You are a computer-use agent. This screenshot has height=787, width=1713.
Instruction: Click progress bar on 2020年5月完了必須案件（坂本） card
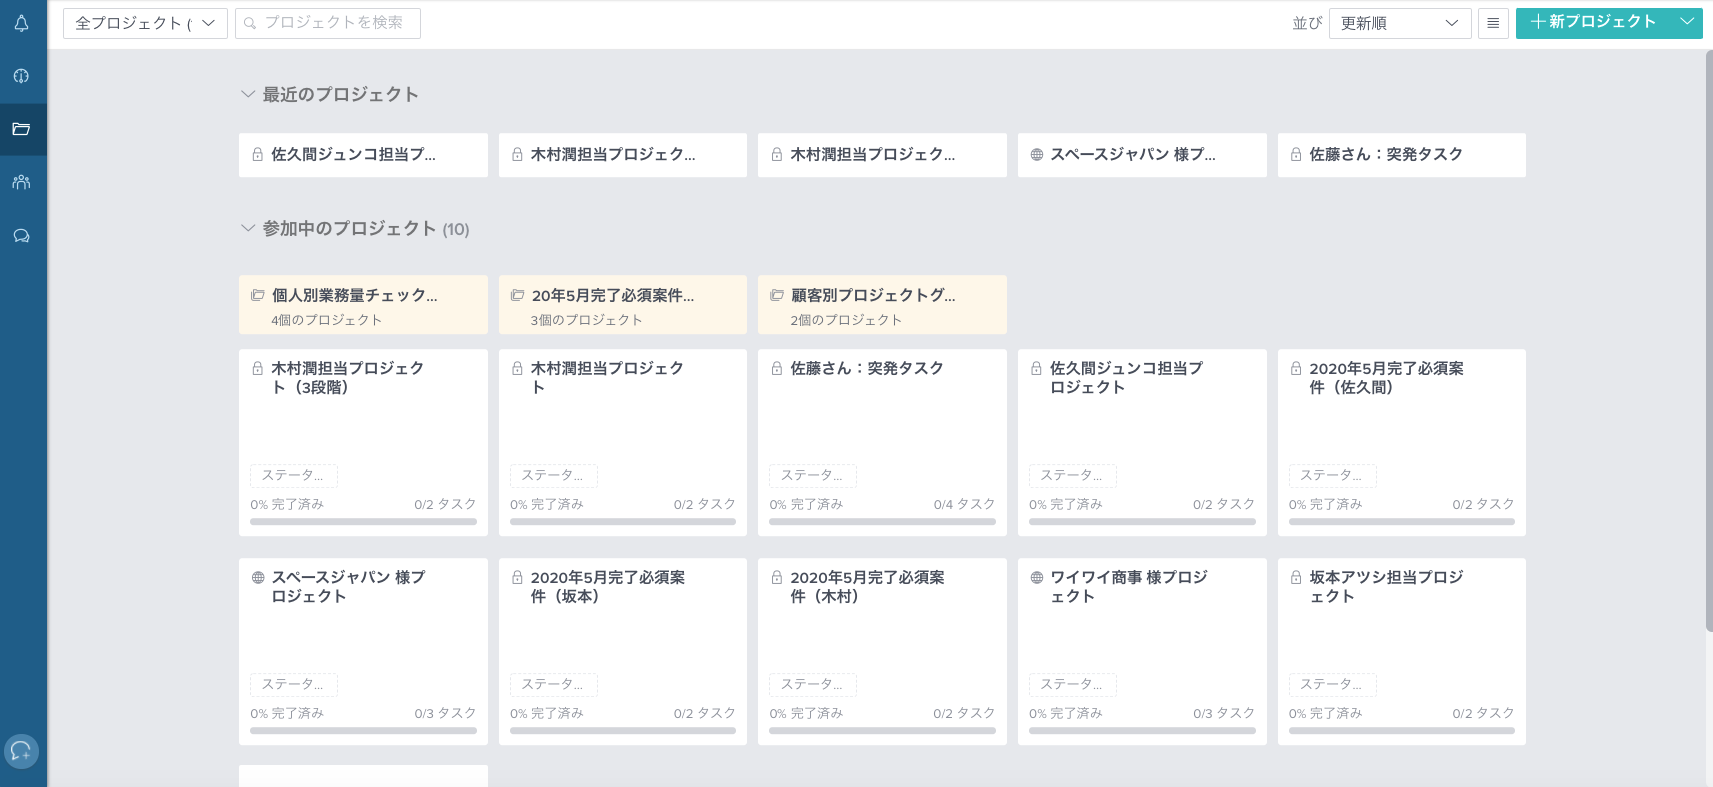coord(623,730)
